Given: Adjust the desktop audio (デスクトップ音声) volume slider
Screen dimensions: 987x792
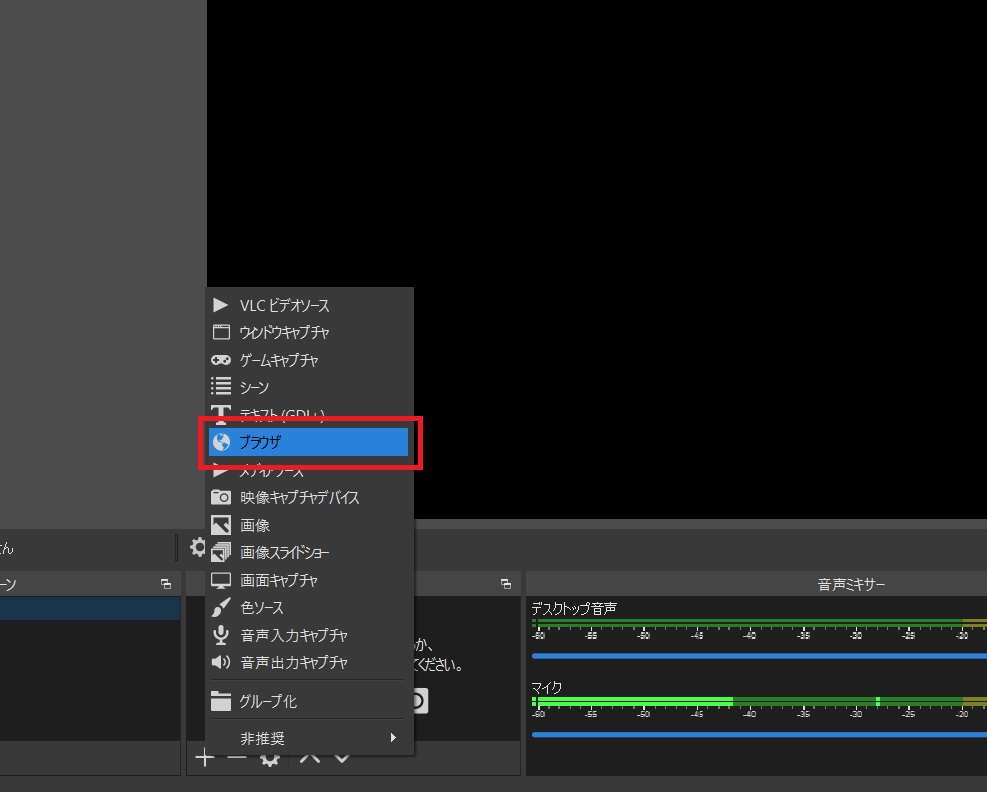Looking at the screenshot, I should coord(758,656).
